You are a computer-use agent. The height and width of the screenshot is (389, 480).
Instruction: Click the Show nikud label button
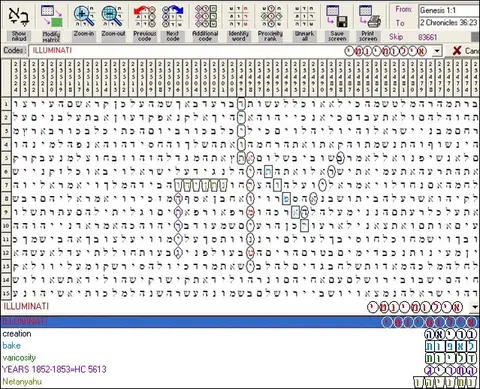(19, 36)
